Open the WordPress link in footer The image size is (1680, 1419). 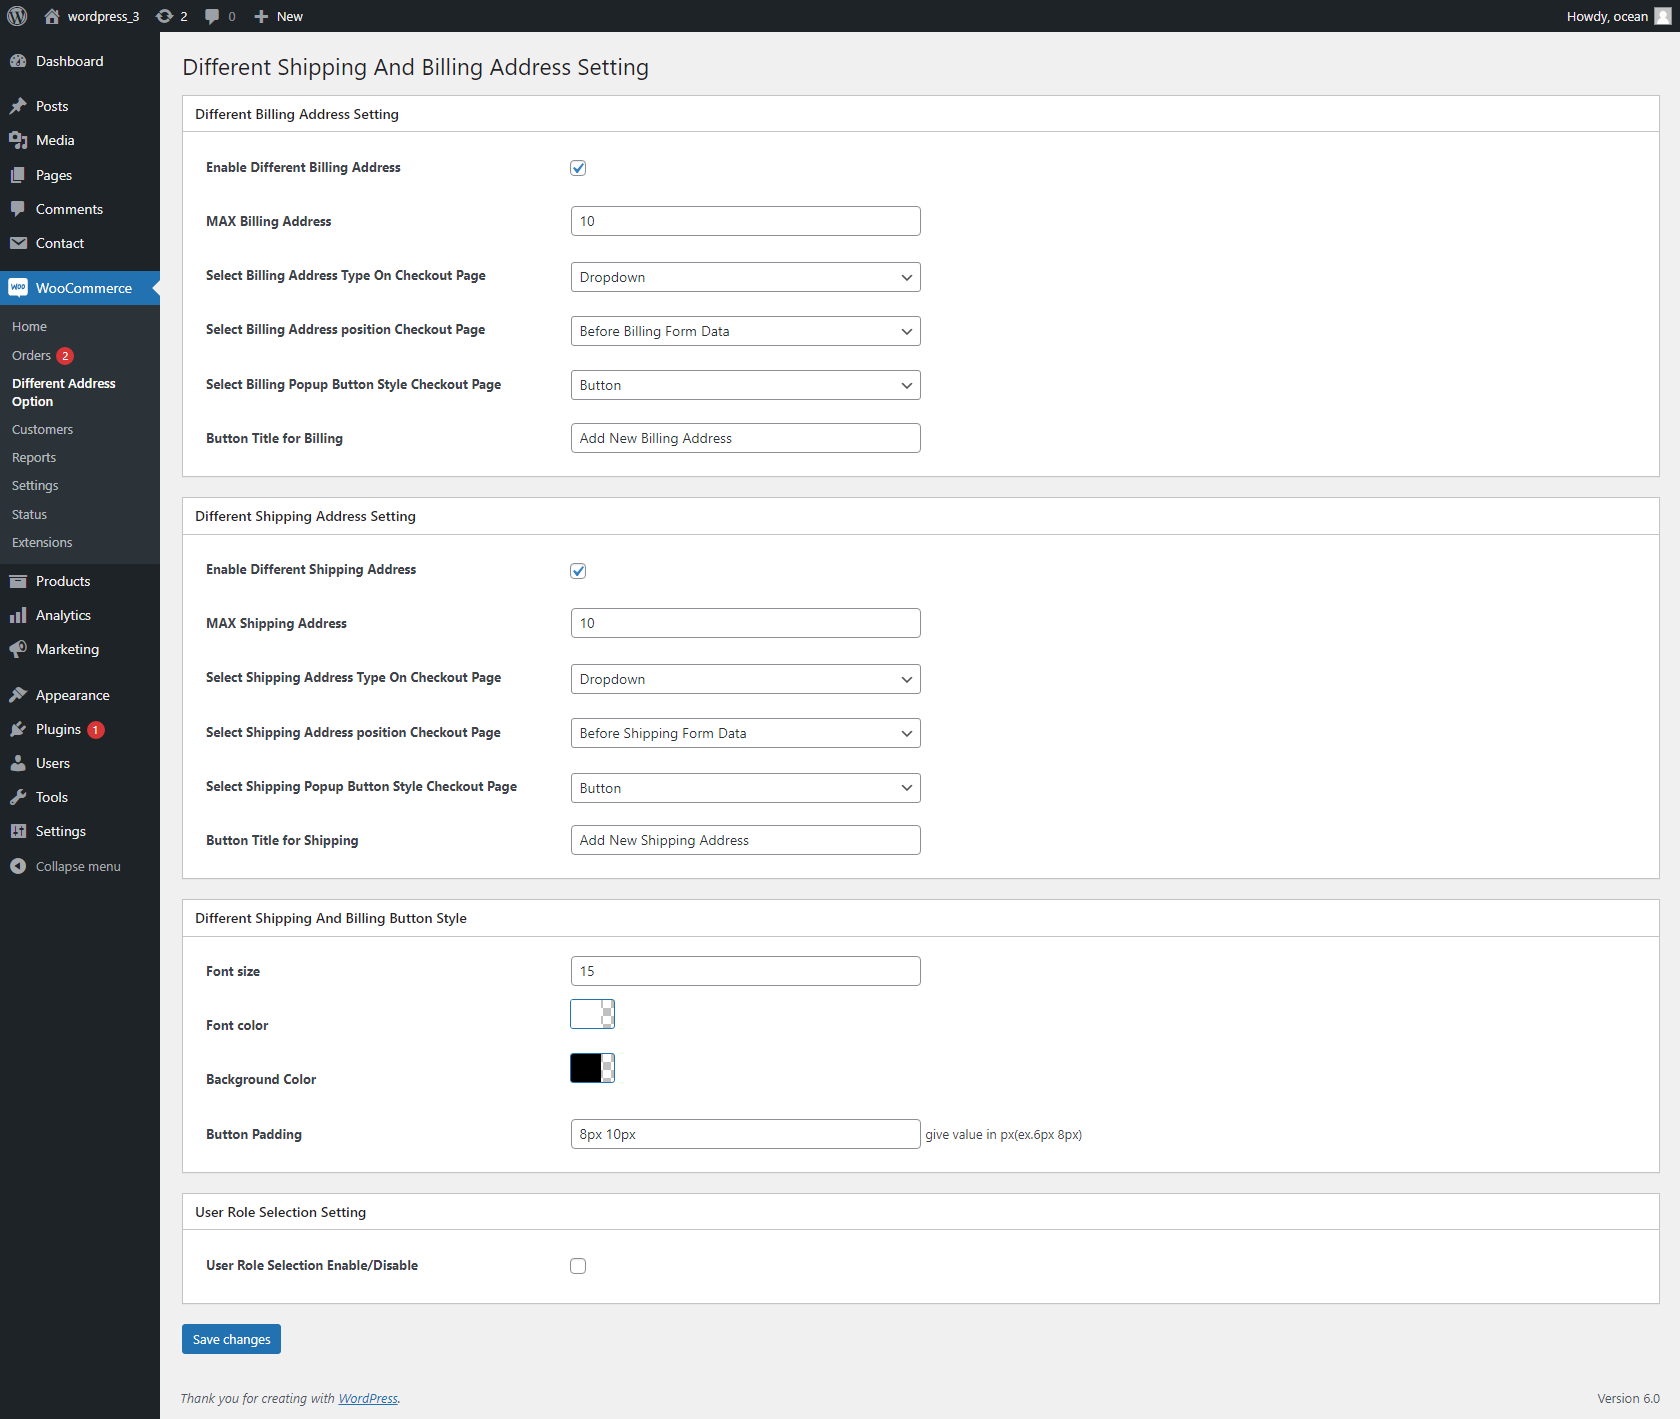click(367, 1398)
